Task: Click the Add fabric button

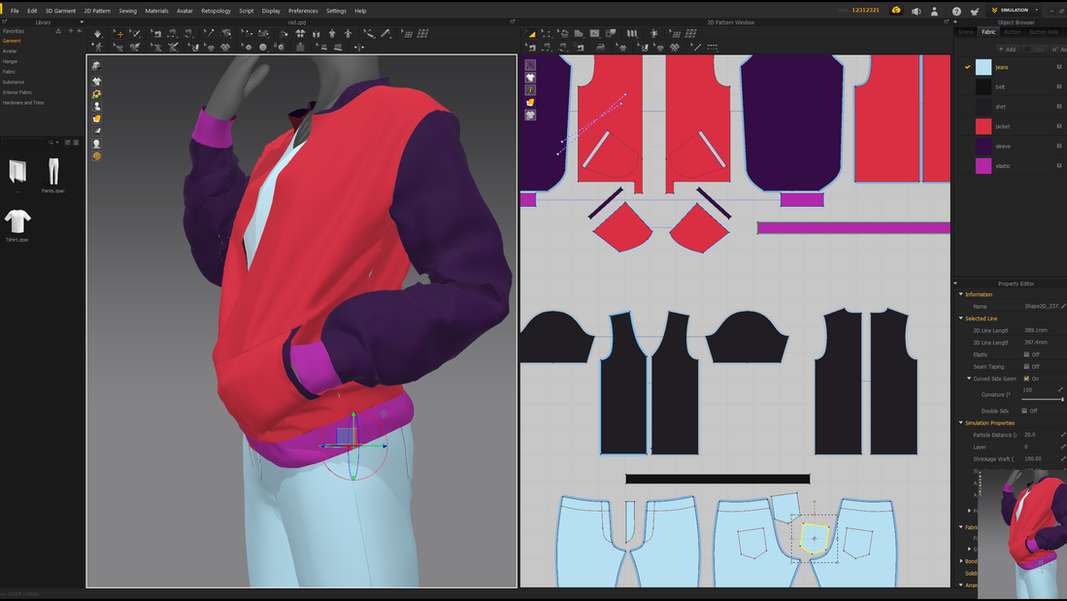Action: pyautogui.click(x=1008, y=49)
